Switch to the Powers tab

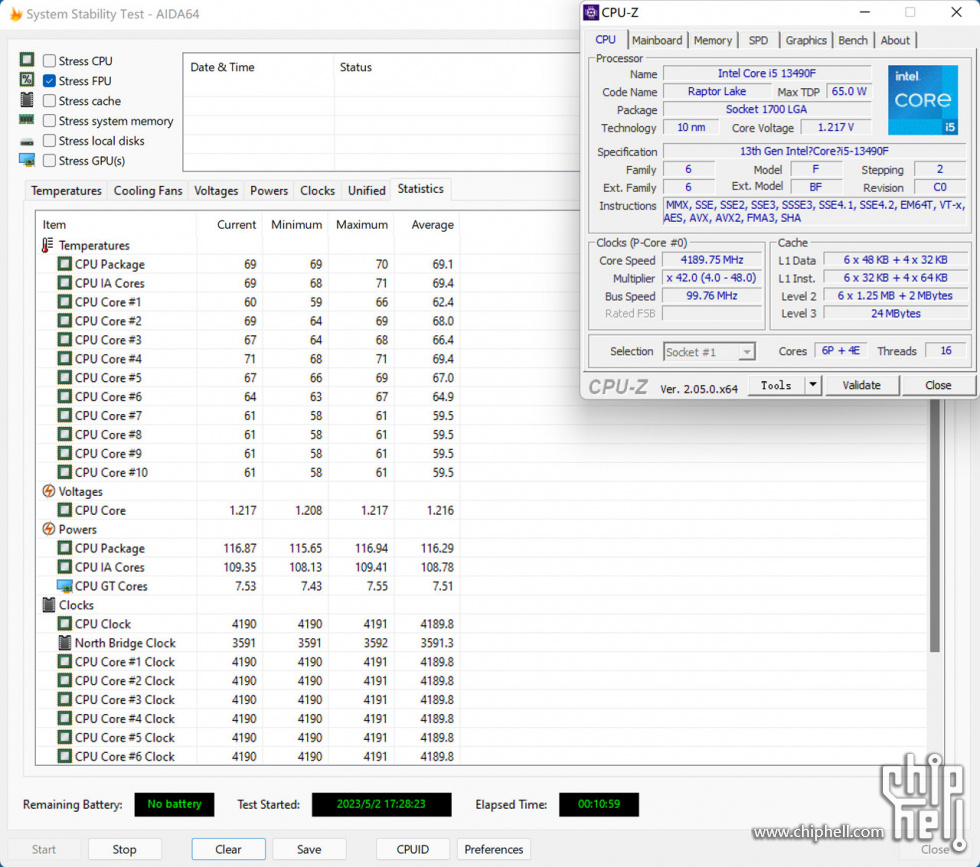point(269,191)
